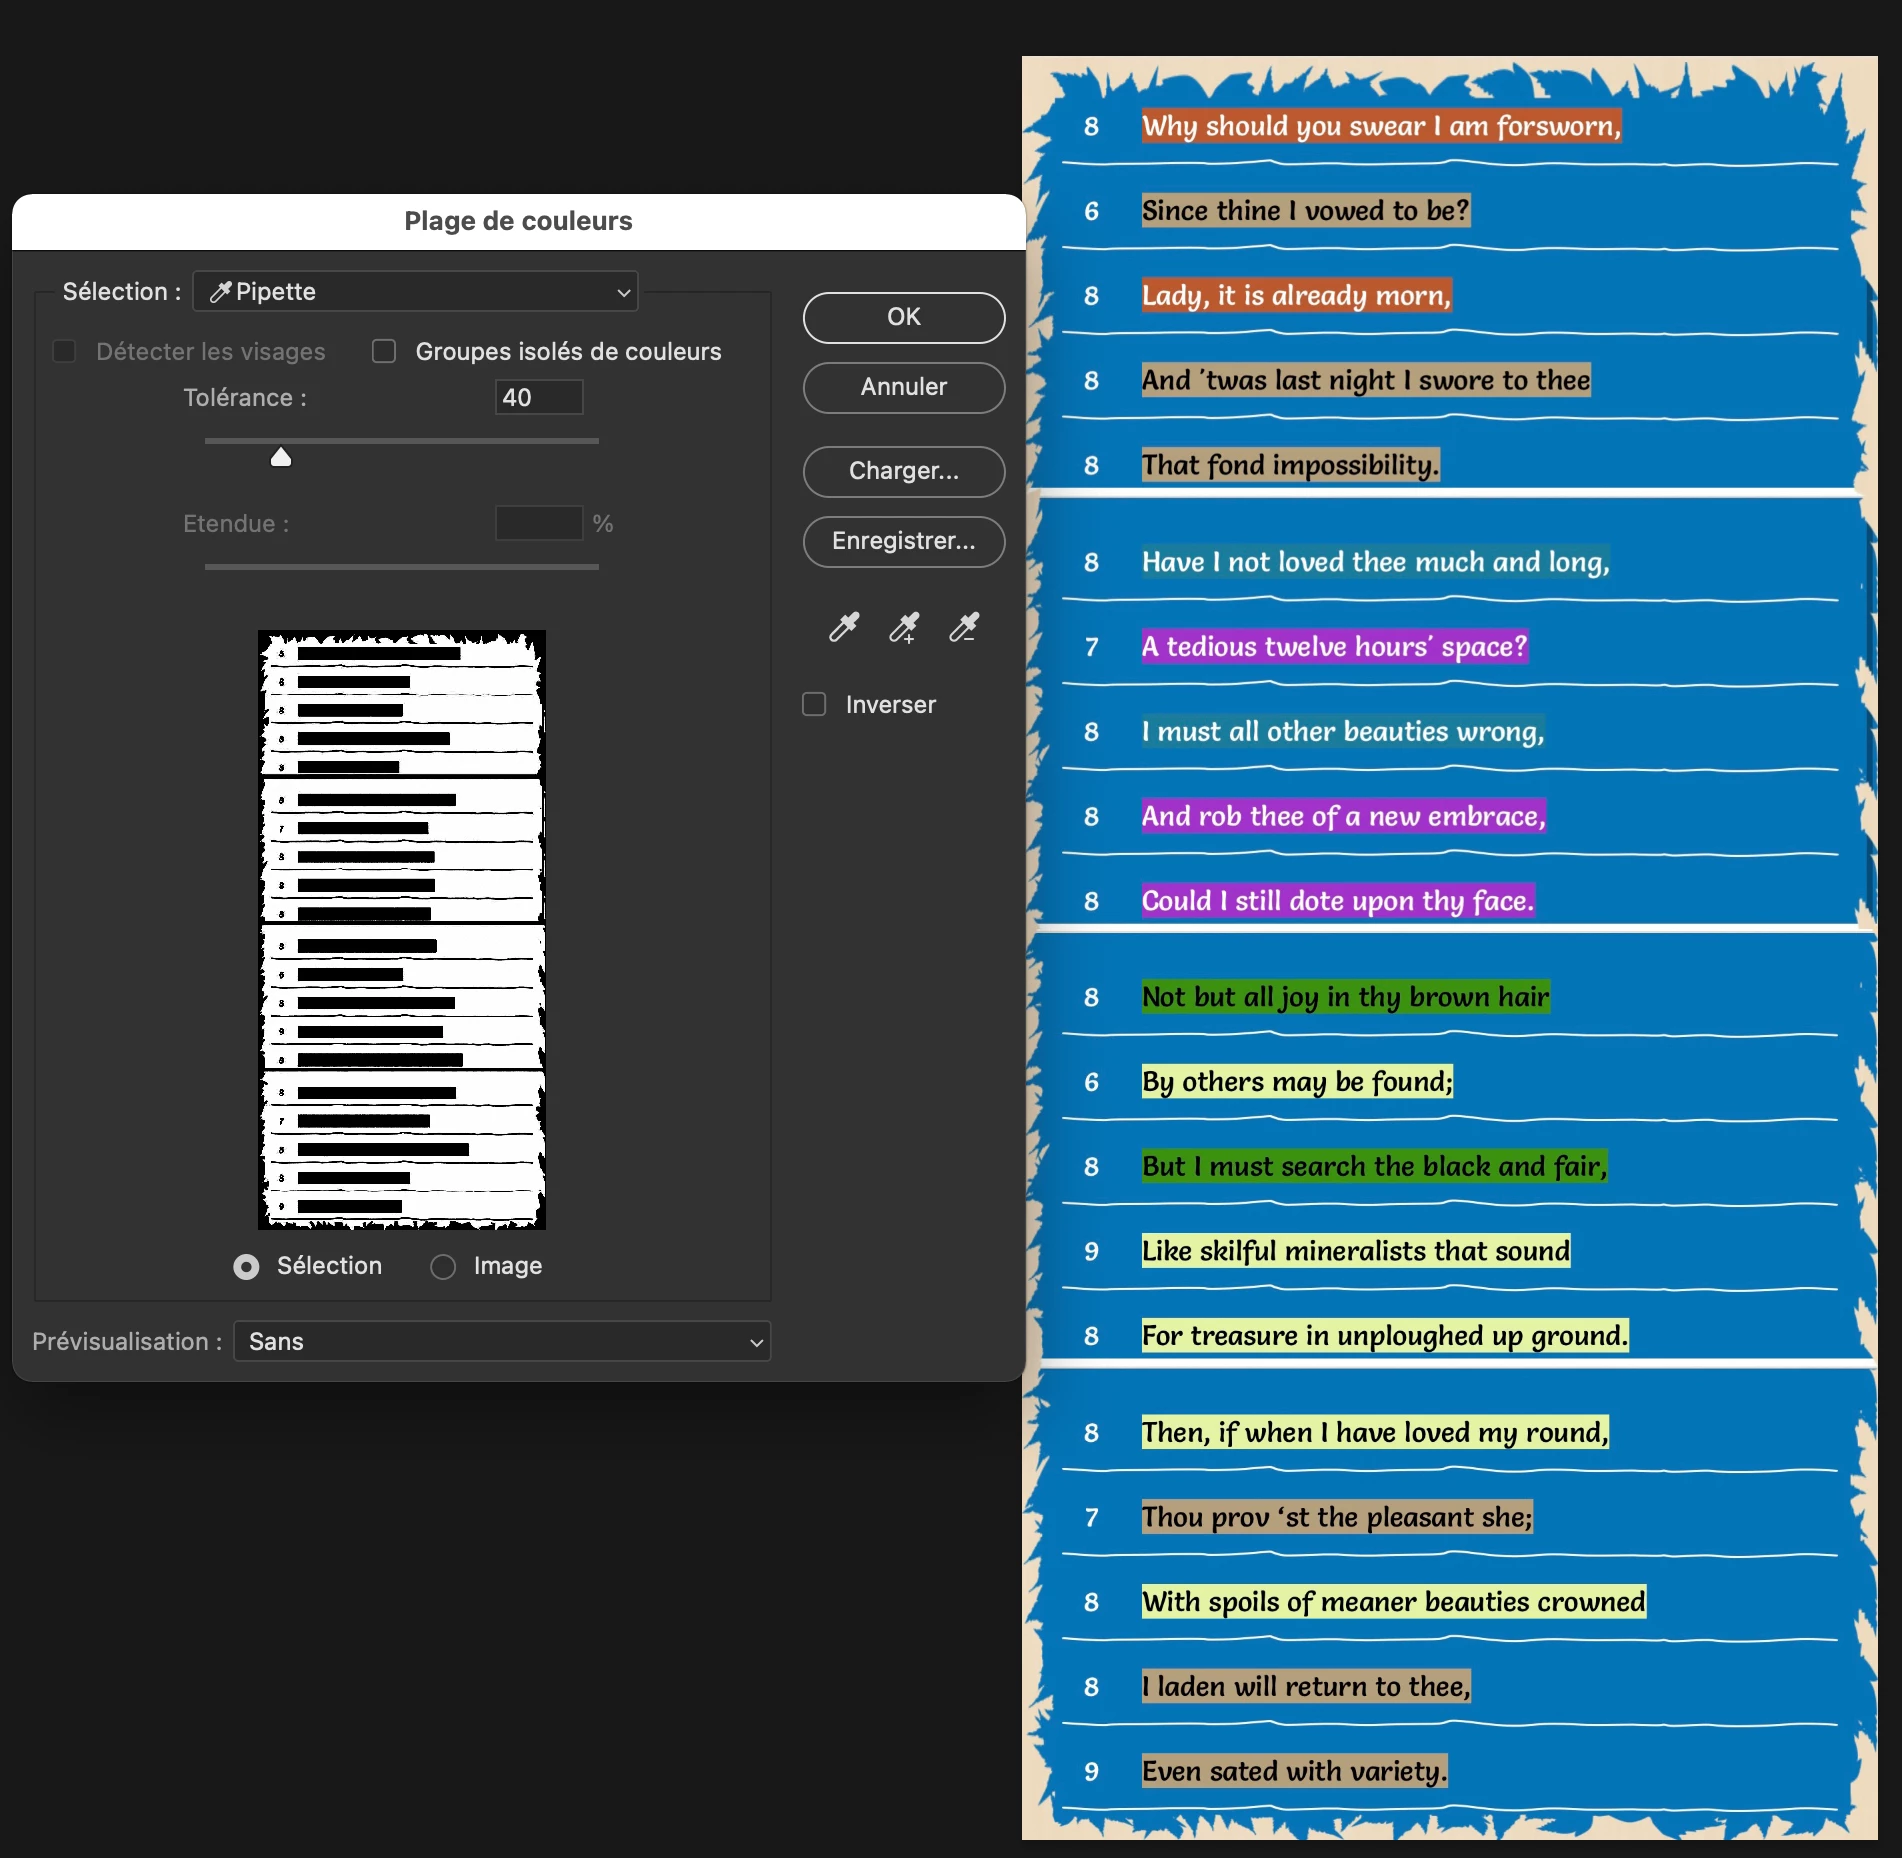Click the black-and-white selection preview thumbnail

tap(402, 929)
